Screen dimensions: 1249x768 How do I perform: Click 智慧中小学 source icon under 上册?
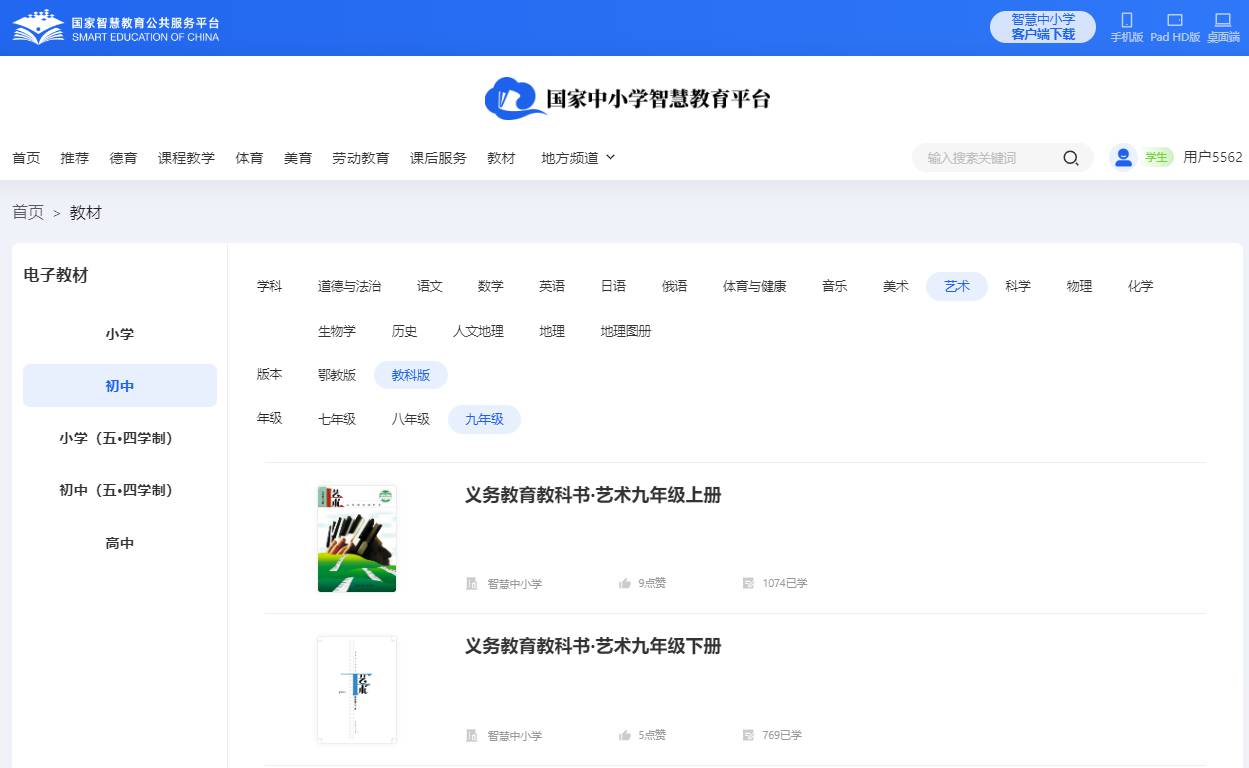tap(472, 583)
